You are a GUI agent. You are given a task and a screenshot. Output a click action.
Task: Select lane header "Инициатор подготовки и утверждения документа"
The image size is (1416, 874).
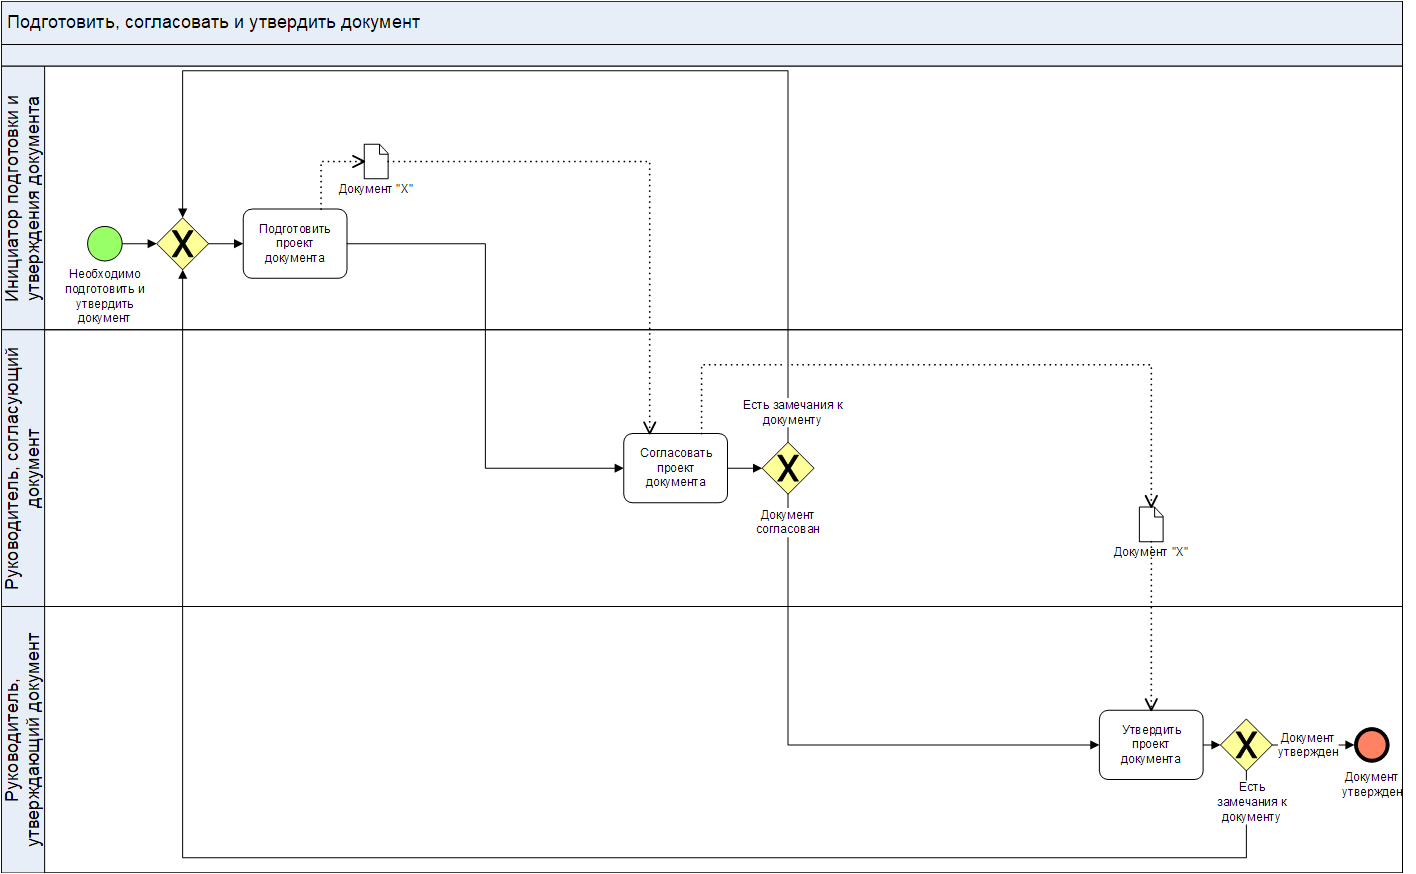click(23, 198)
